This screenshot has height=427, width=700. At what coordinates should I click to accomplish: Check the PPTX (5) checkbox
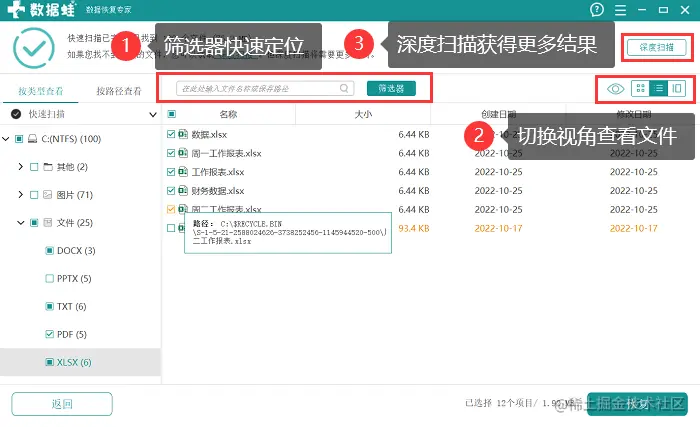tap(50, 278)
